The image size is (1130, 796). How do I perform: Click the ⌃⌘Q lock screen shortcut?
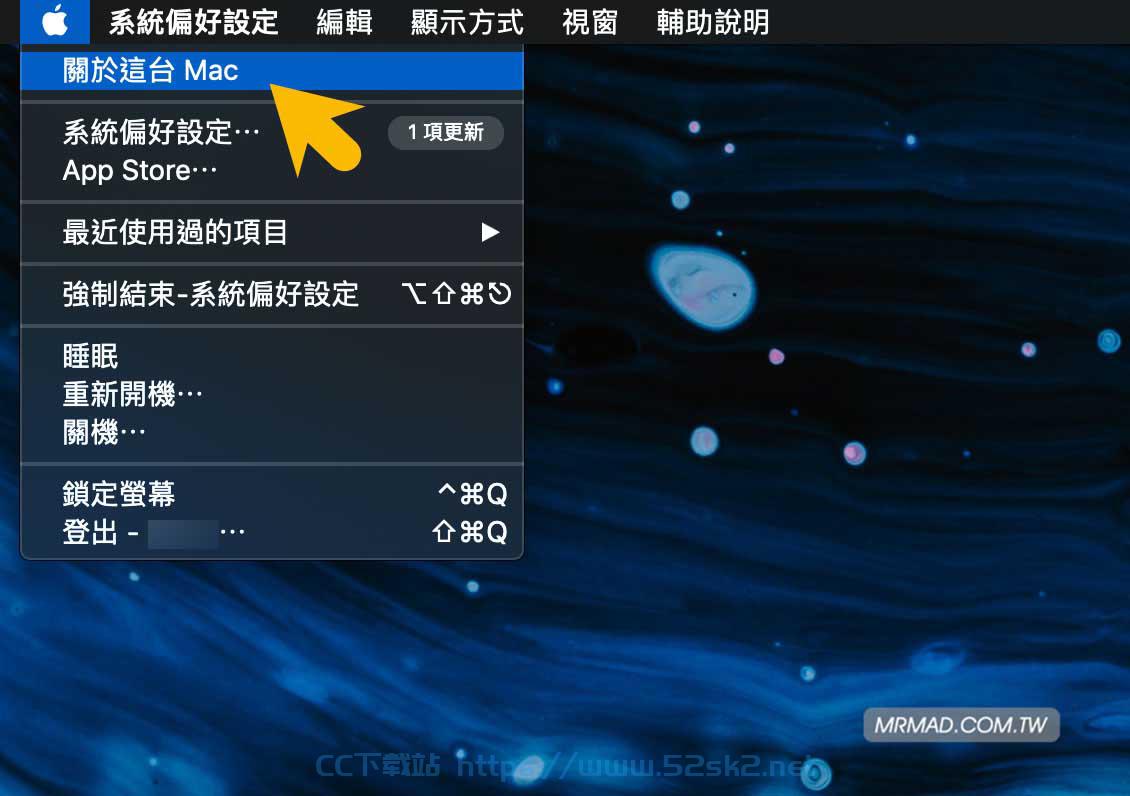(473, 494)
